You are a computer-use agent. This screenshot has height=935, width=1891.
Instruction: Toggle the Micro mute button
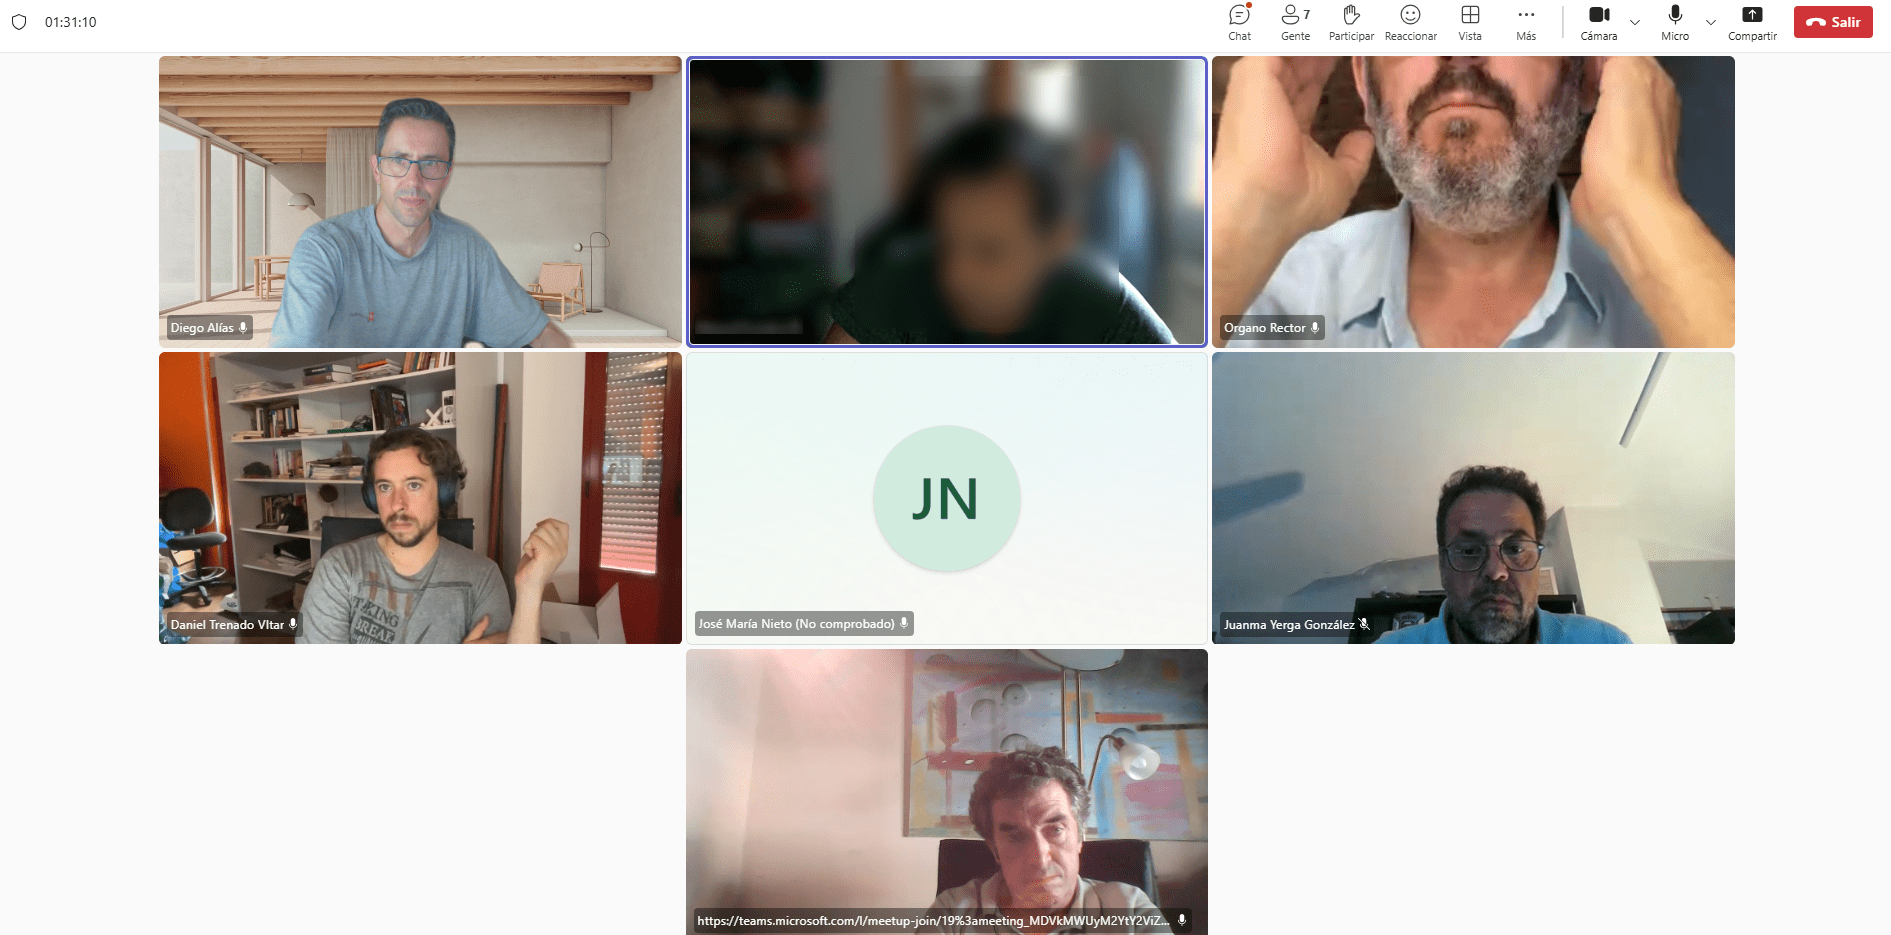(x=1675, y=22)
